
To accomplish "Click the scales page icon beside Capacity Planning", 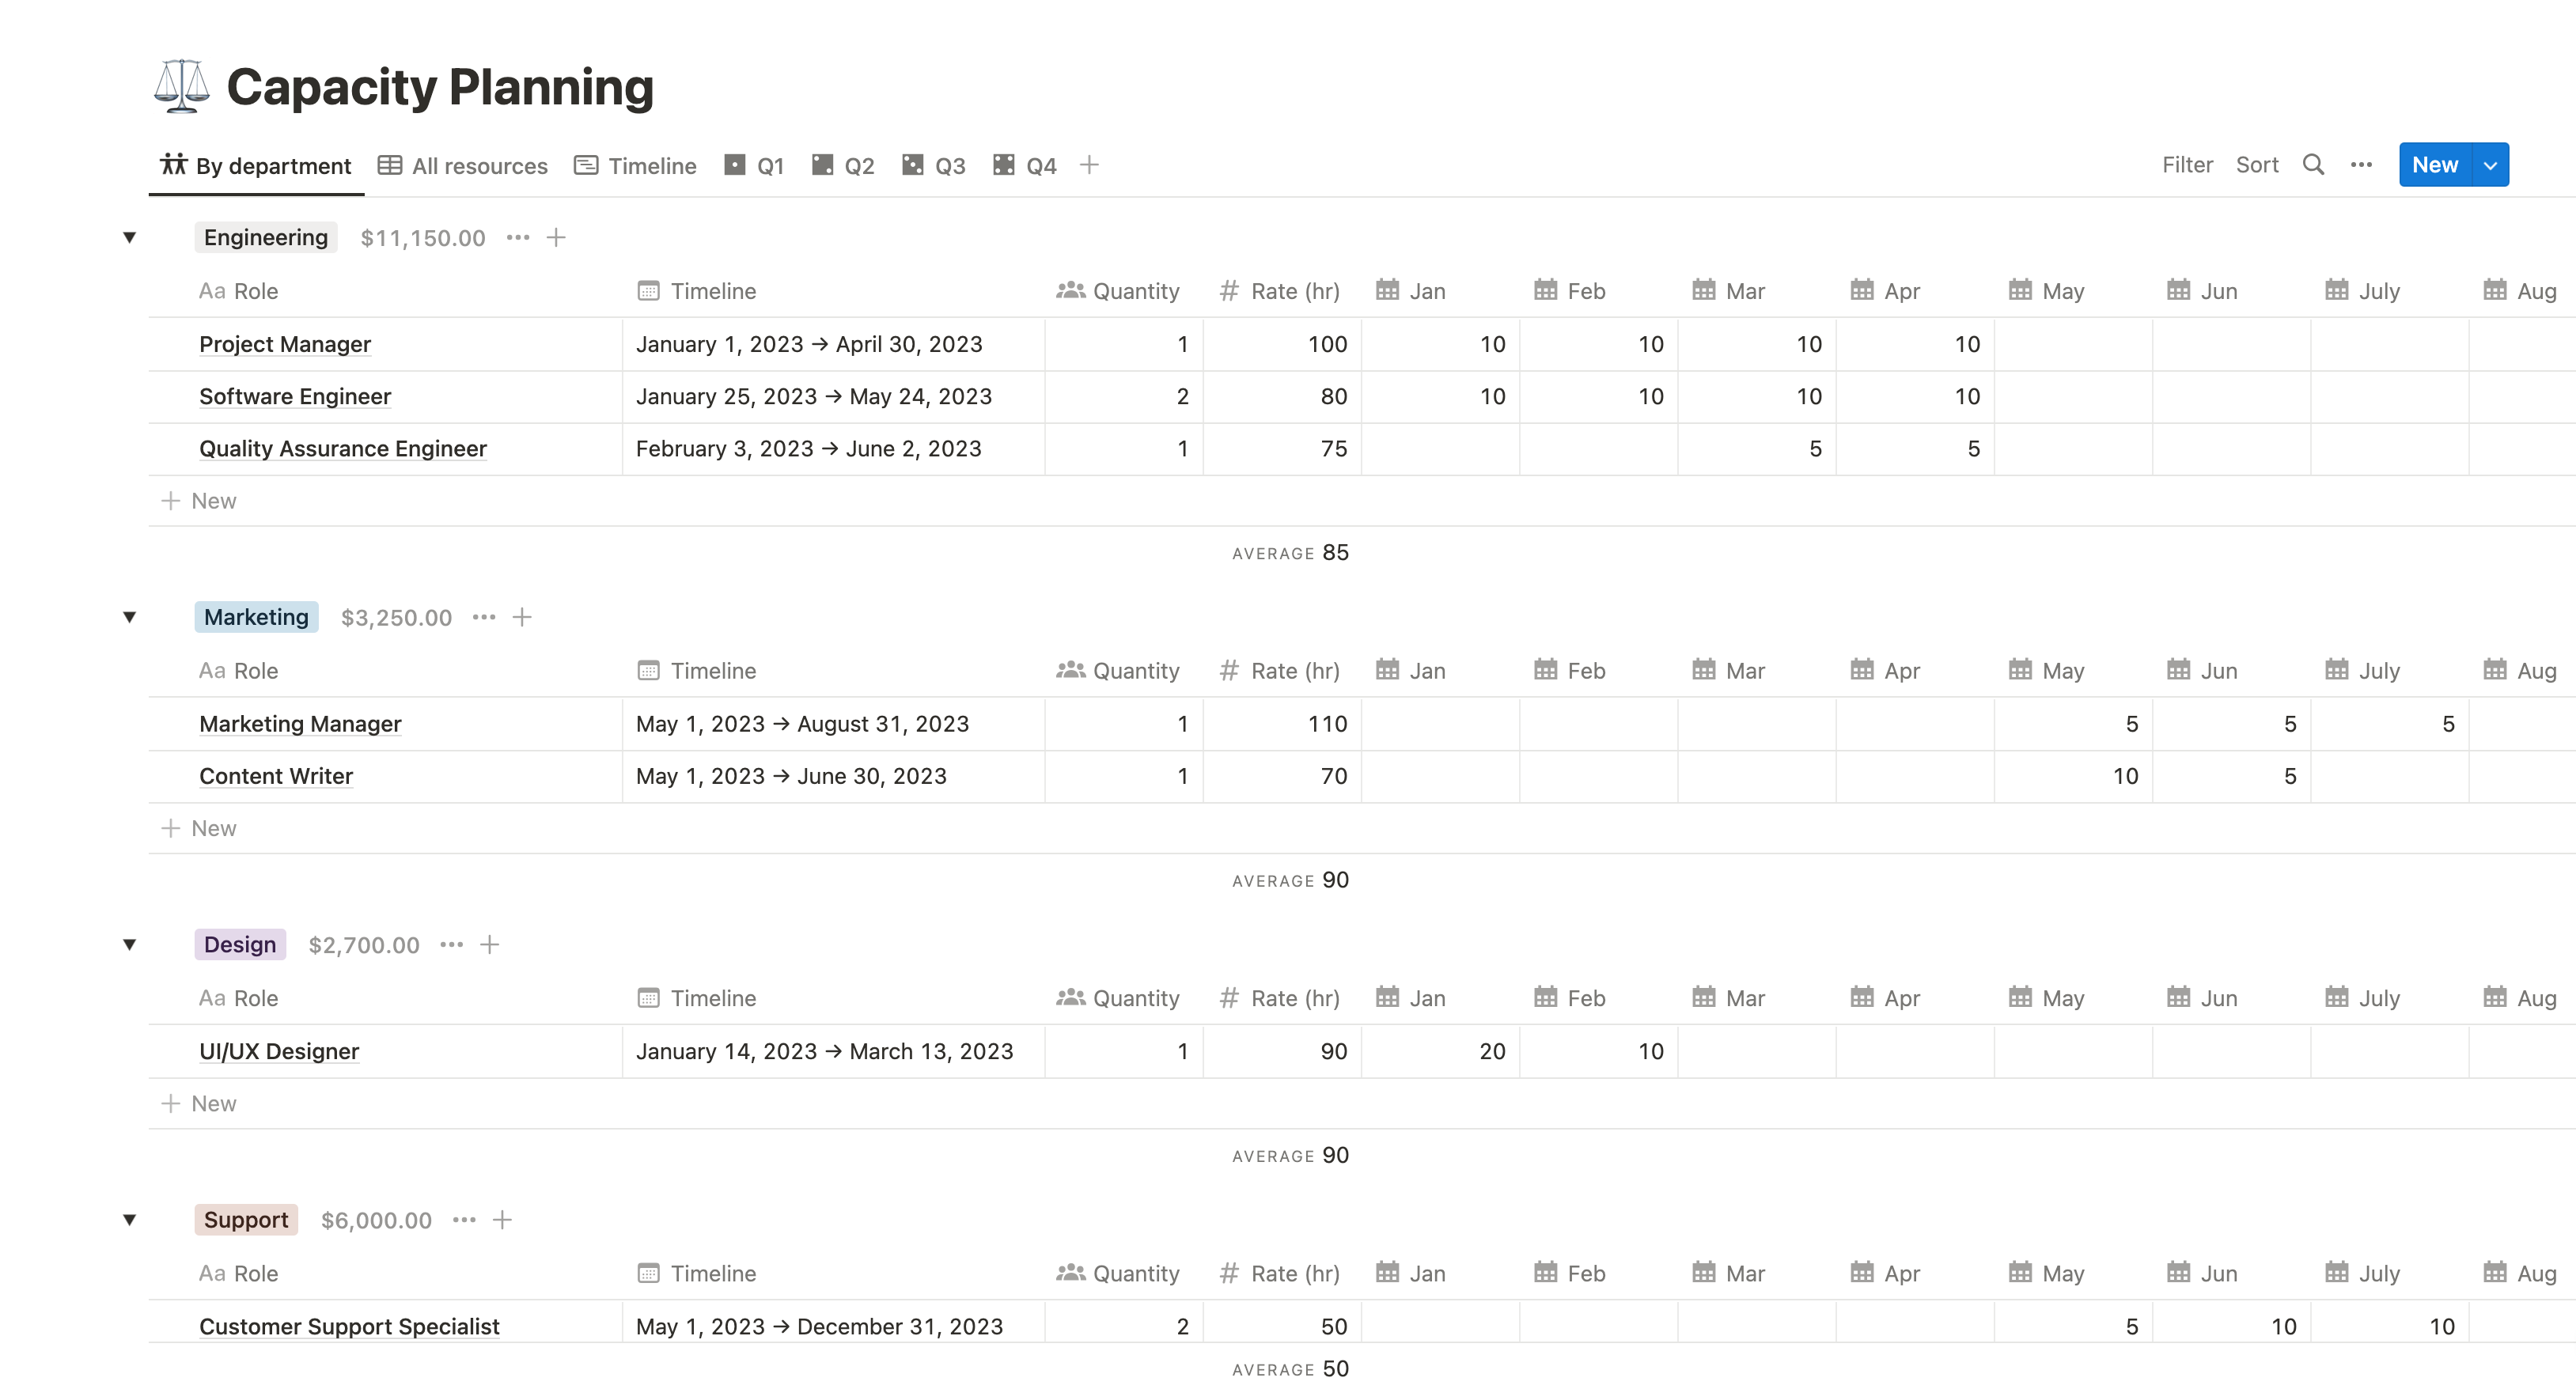I will [181, 86].
